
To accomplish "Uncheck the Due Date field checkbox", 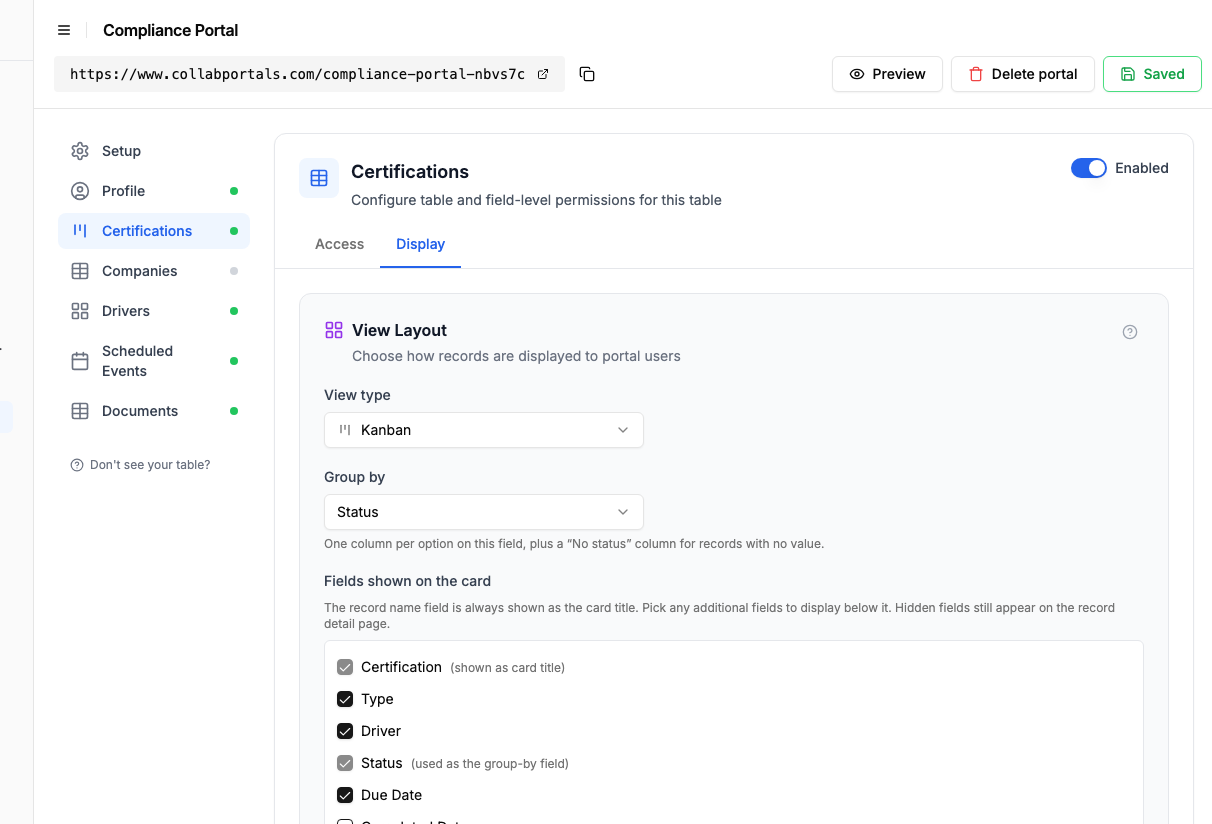I will 345,795.
